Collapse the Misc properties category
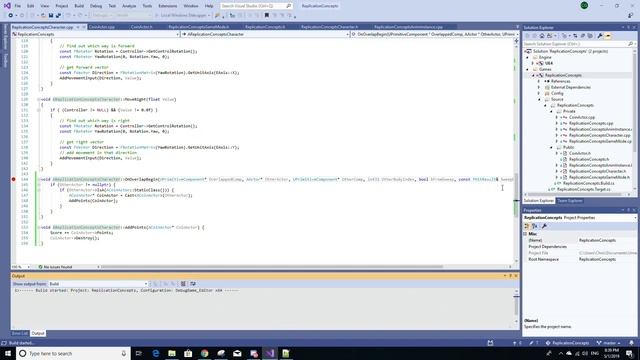The height and width of the screenshot is (360, 640). click(526, 234)
